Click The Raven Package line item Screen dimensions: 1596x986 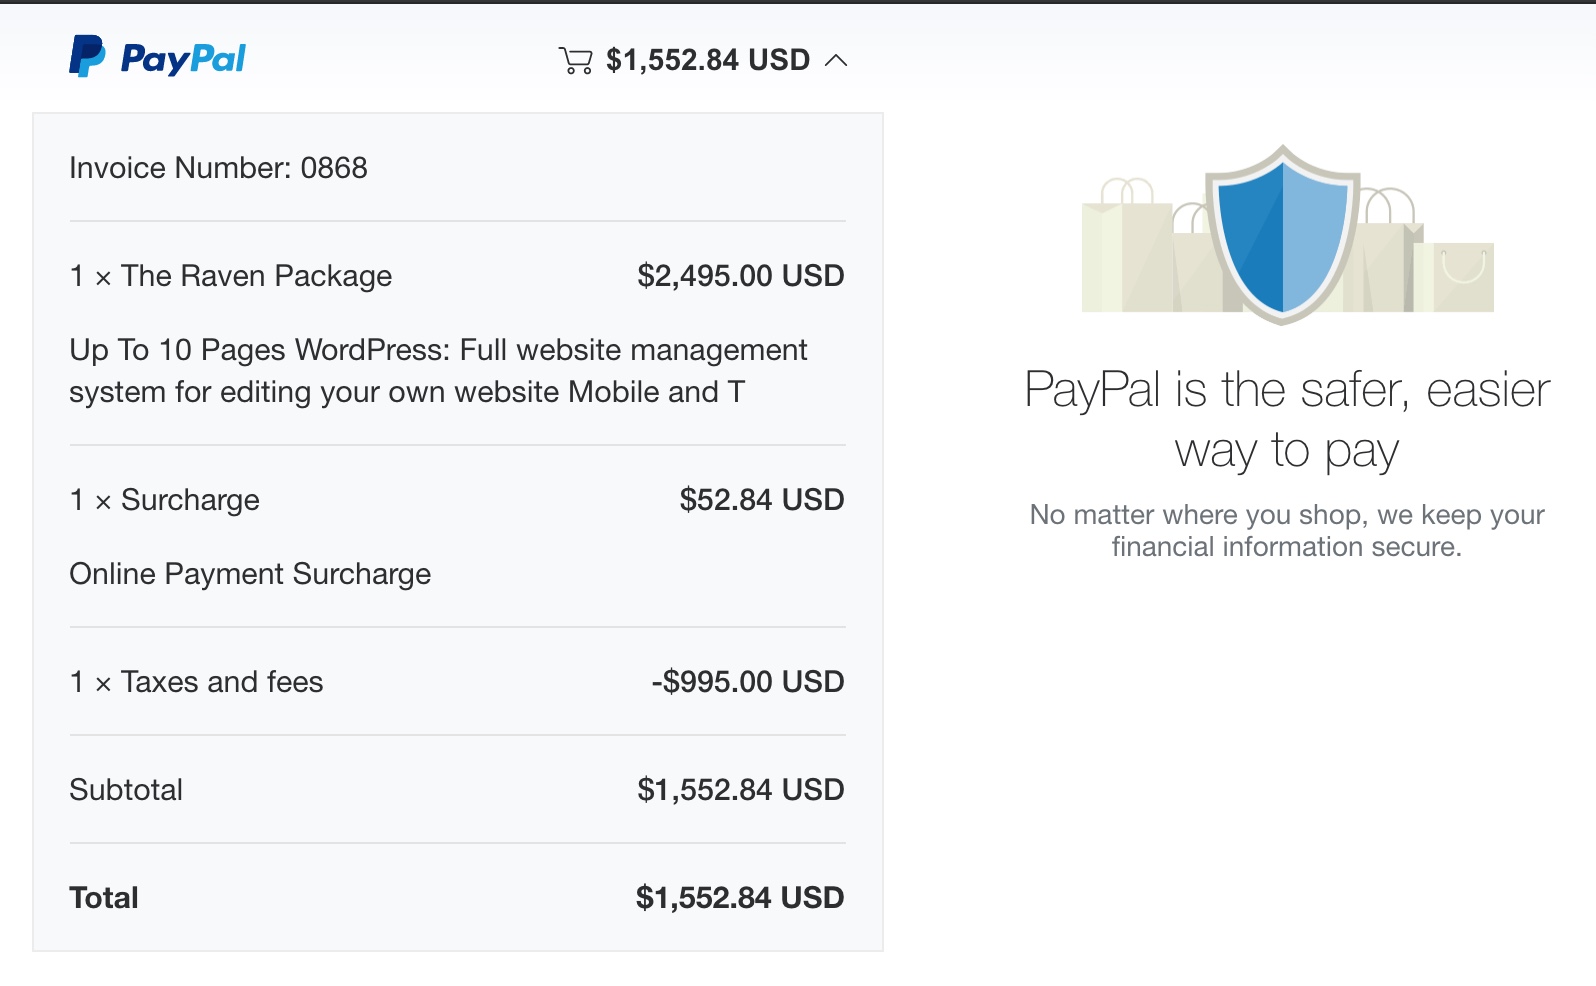[231, 276]
